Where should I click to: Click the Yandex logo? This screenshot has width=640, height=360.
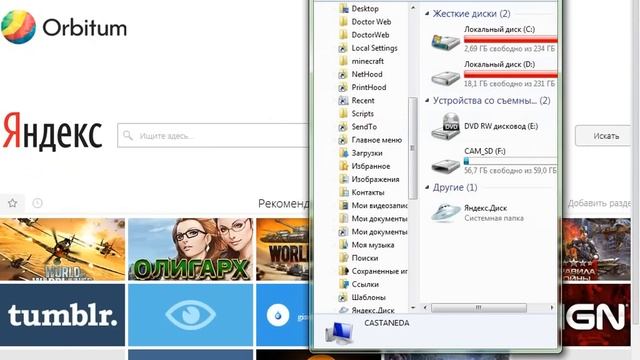point(52,132)
